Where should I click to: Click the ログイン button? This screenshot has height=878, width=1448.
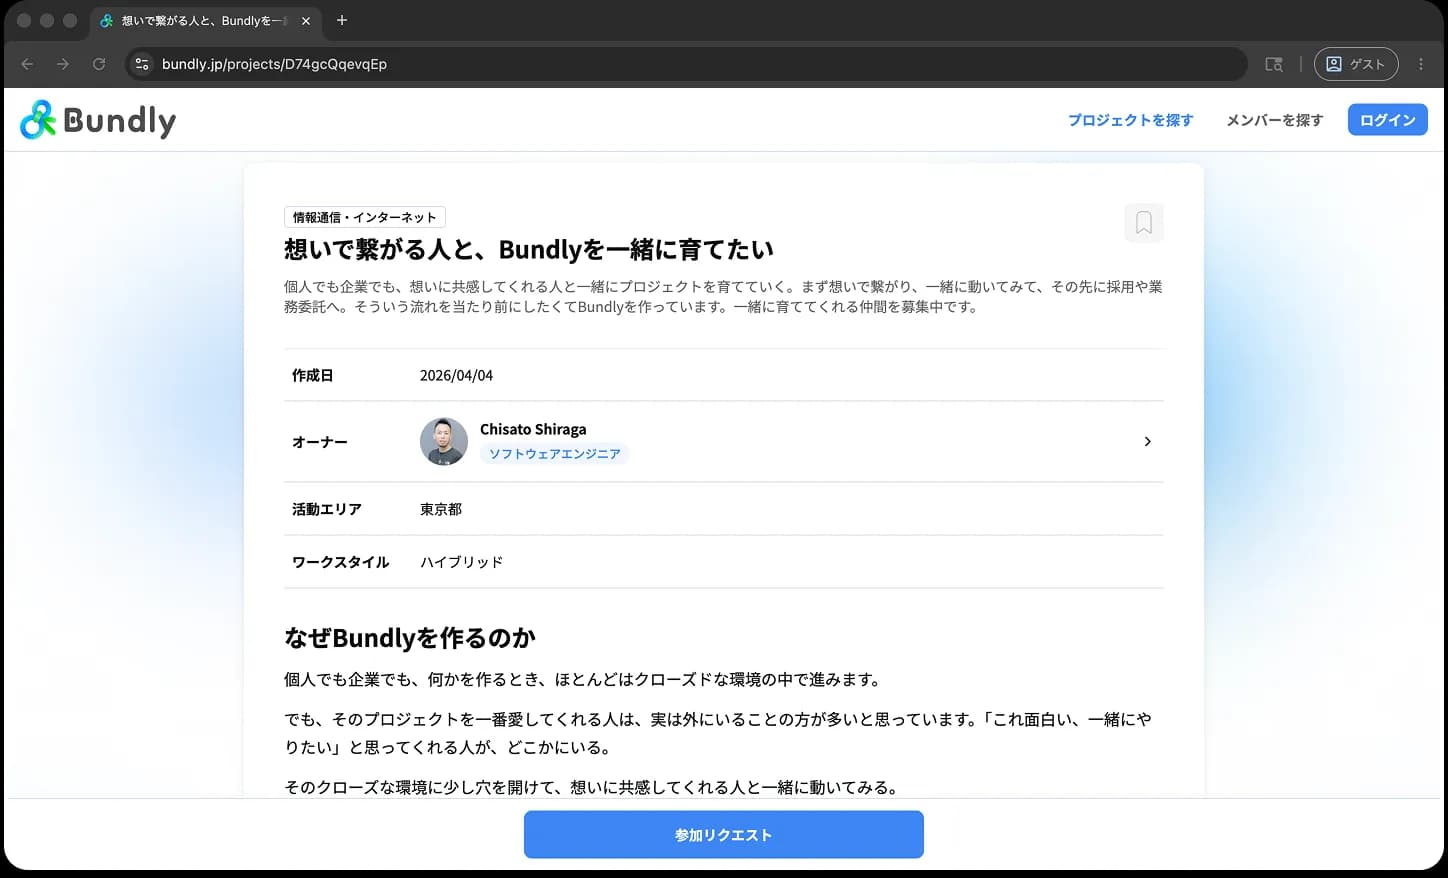1388,120
